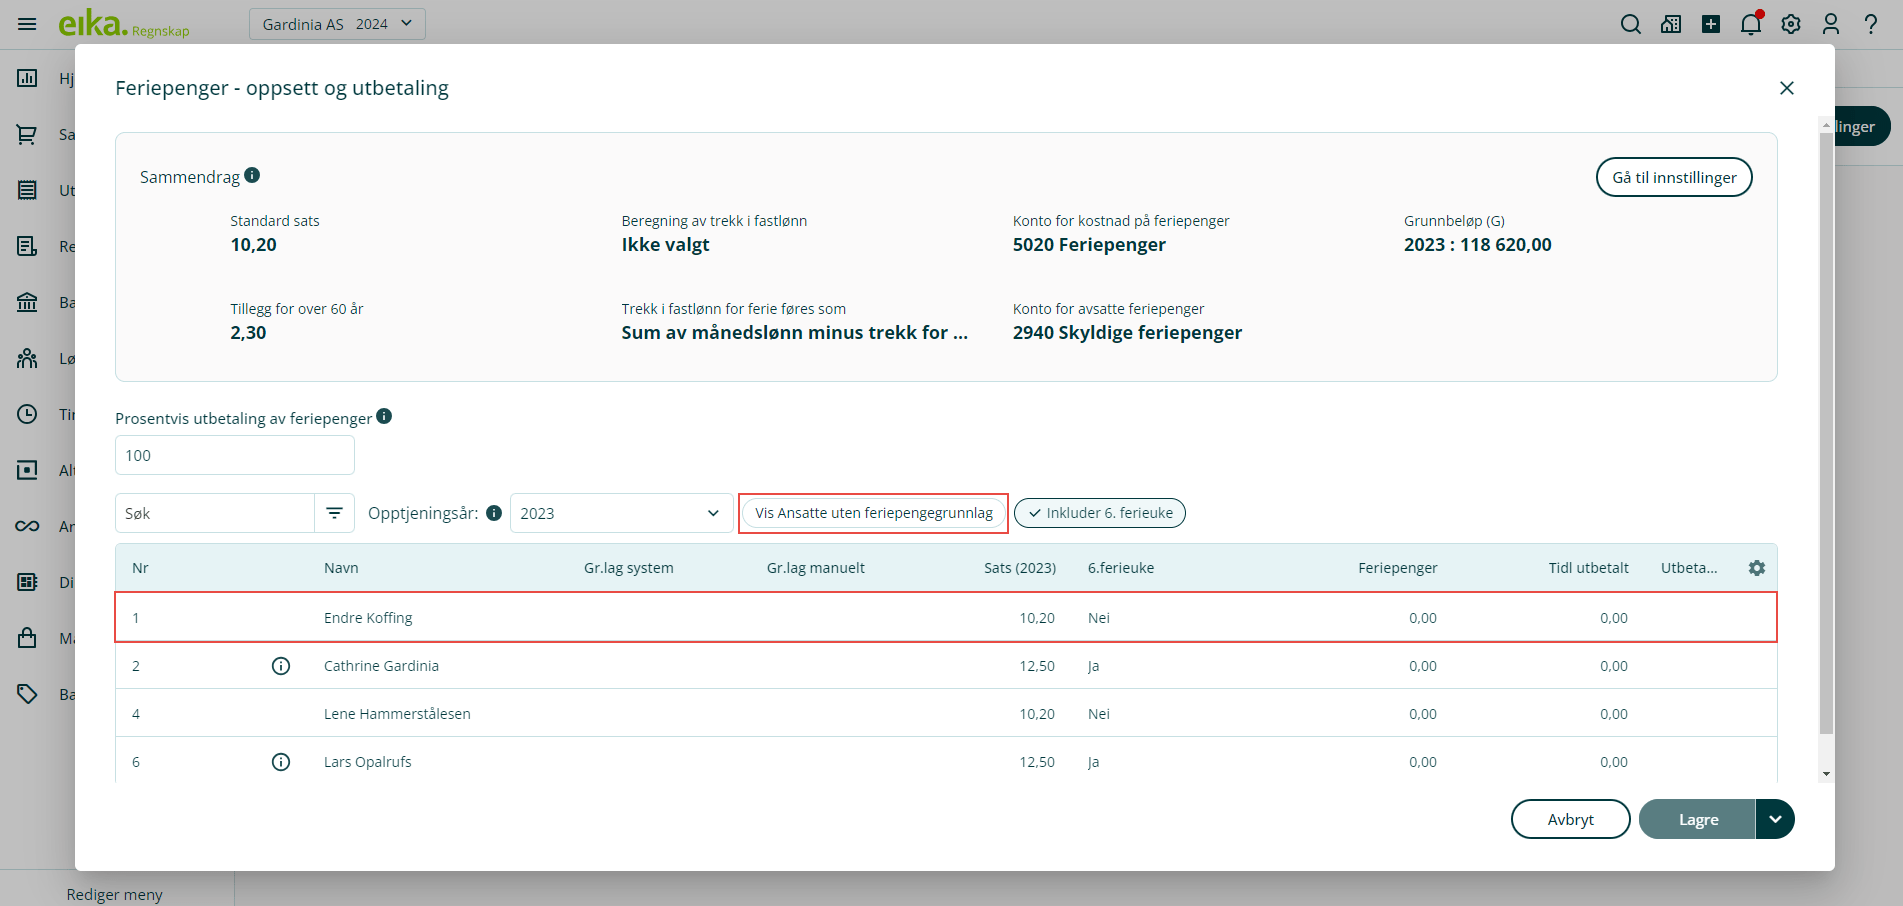Click the Avbryt button
1903x906 pixels.
(1570, 819)
